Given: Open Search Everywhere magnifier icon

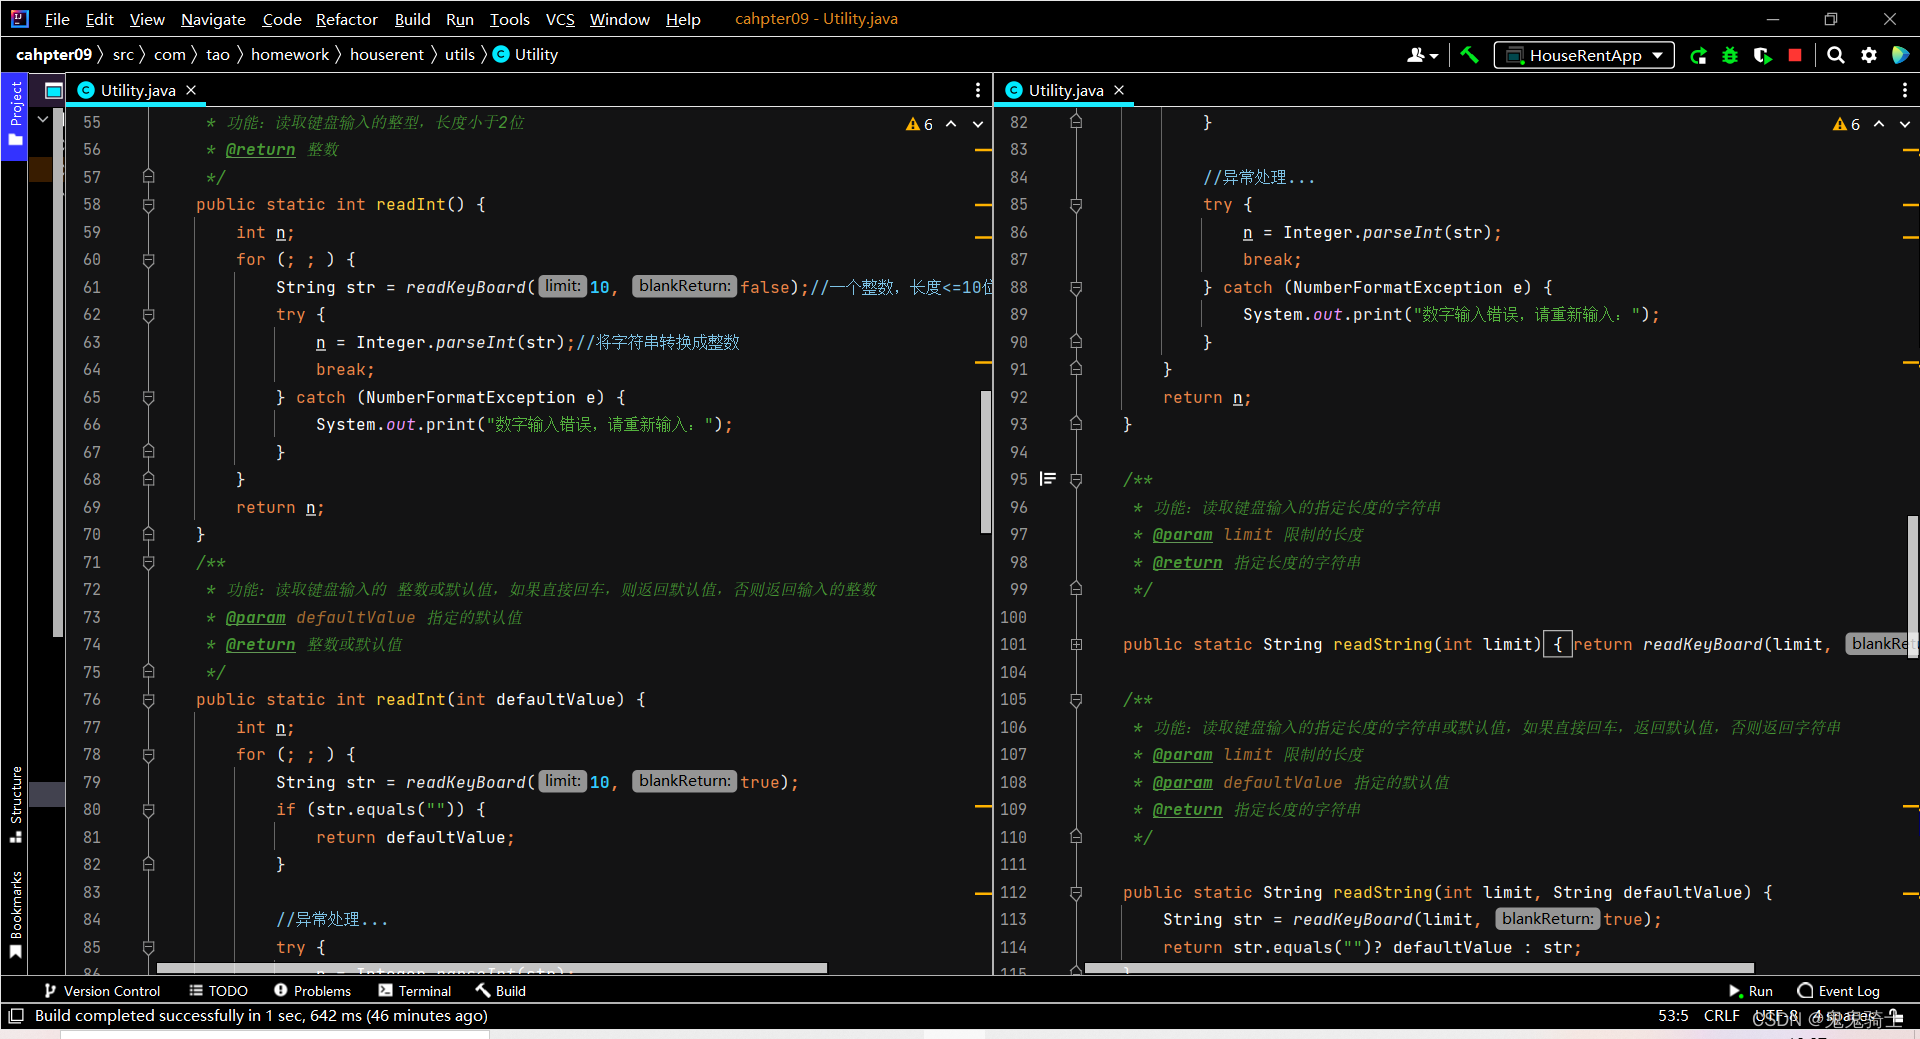Looking at the screenshot, I should click(1836, 55).
